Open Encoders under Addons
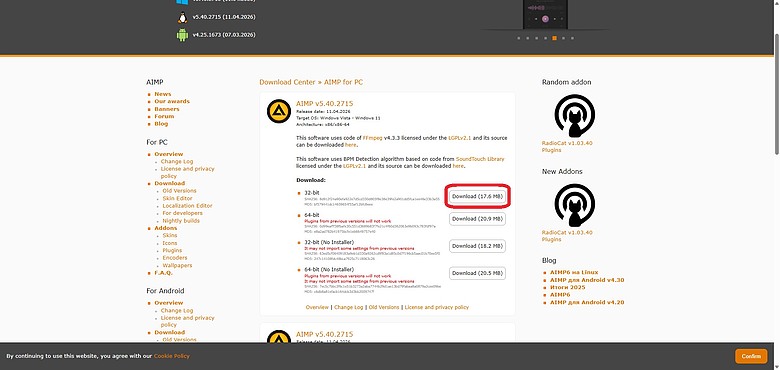The height and width of the screenshot is (370, 780). click(x=175, y=258)
